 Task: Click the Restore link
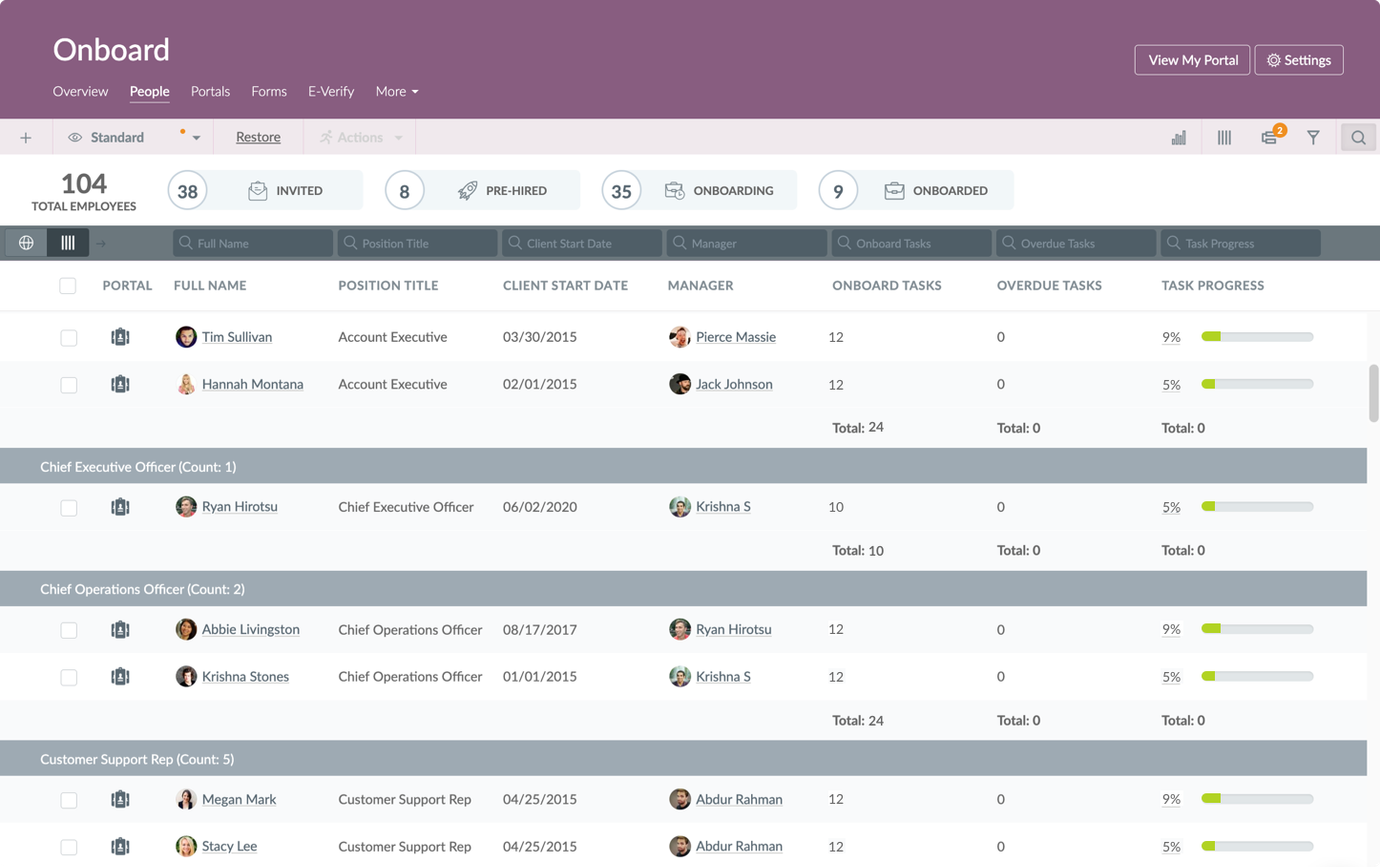[258, 138]
